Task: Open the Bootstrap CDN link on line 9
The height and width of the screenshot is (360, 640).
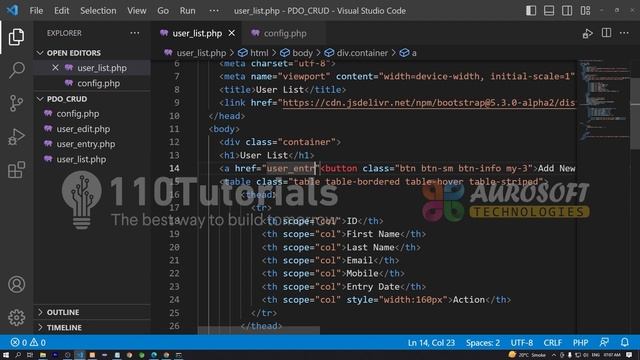Action: 429,103
